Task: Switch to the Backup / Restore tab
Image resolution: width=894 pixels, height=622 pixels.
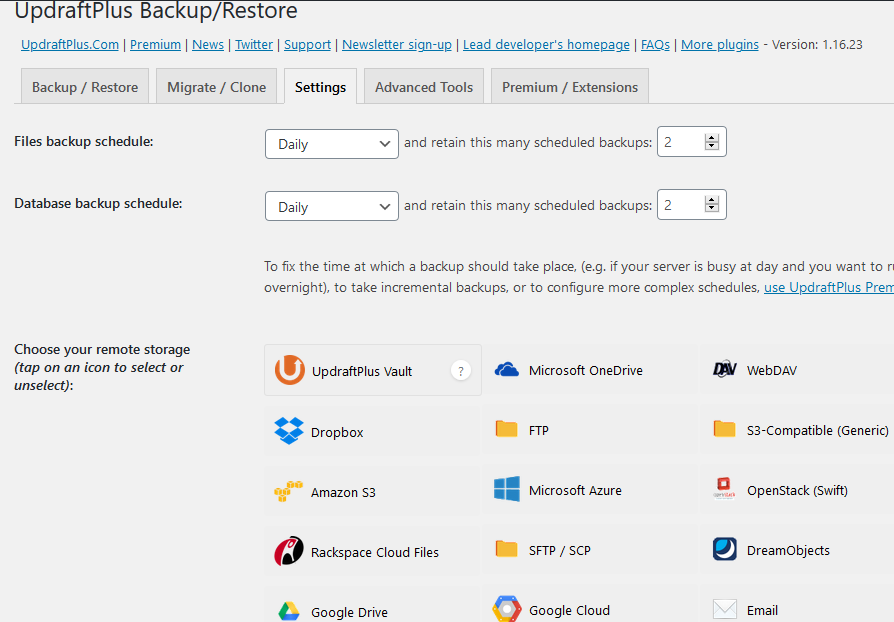Action: (x=85, y=87)
